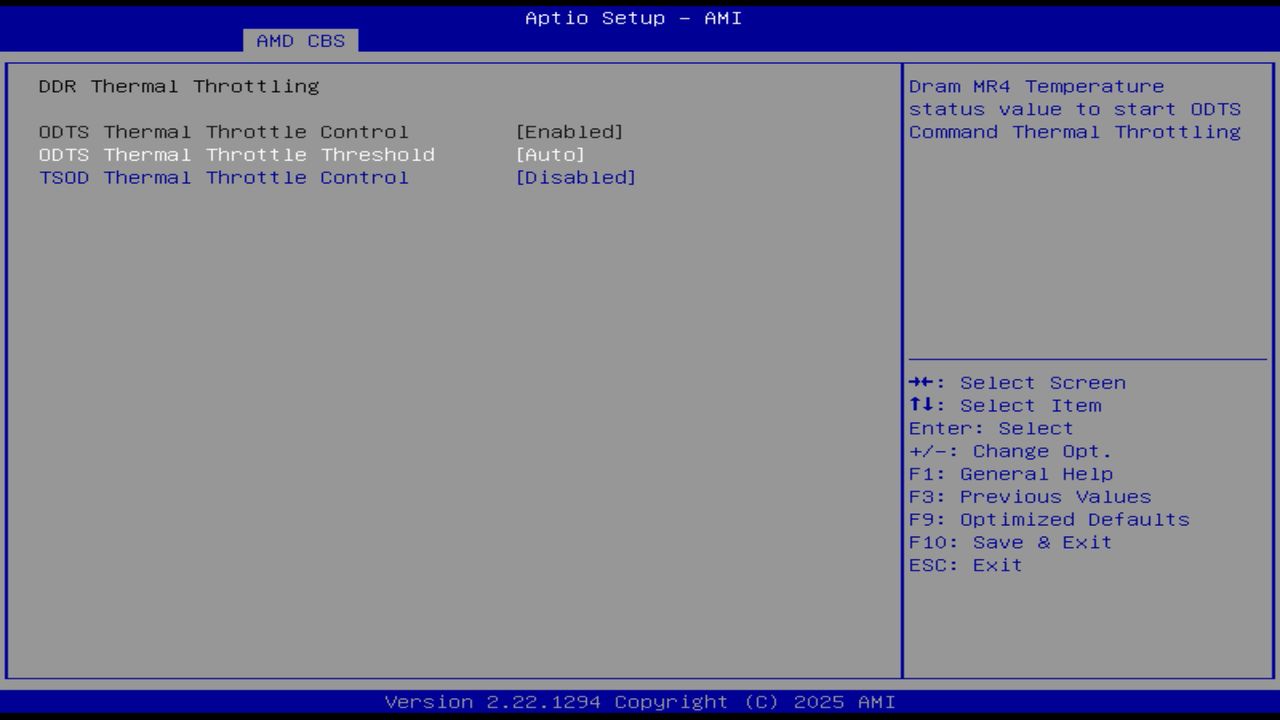The image size is (1280, 720).
Task: Select ODTS Thermal Throttle Threshold option
Action: point(237,154)
